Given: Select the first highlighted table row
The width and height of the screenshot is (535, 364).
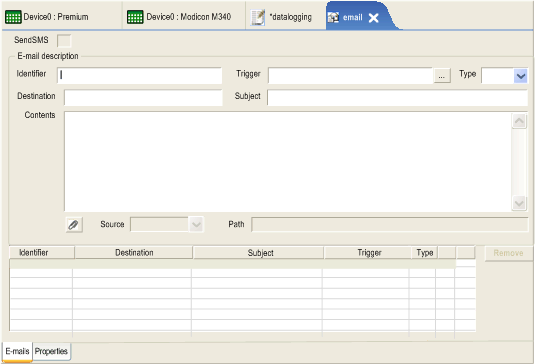Looking at the screenshot, I should [232, 264].
